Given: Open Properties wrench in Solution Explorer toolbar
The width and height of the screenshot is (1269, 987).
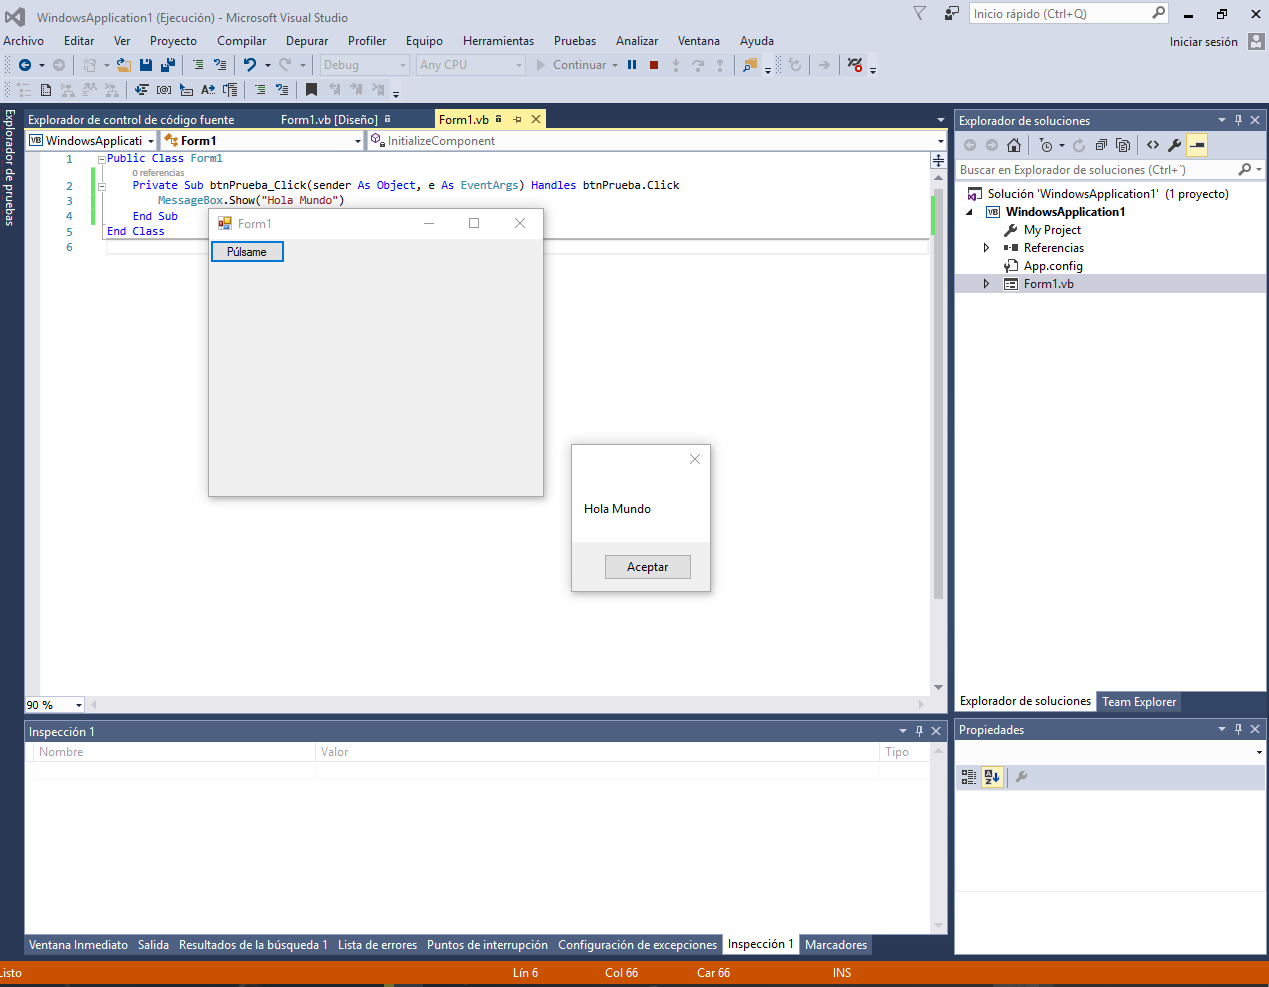Looking at the screenshot, I should [x=1175, y=145].
